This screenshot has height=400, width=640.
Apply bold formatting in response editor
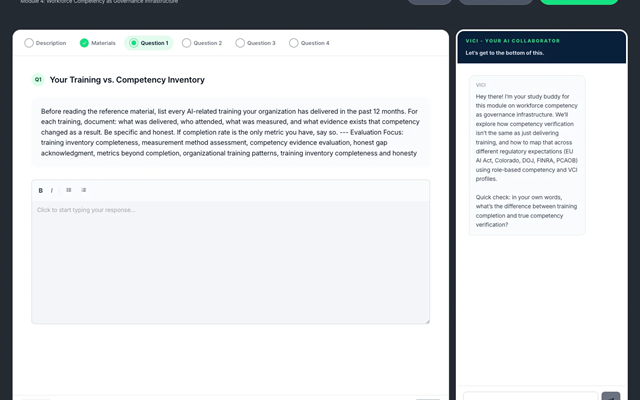coord(40,190)
